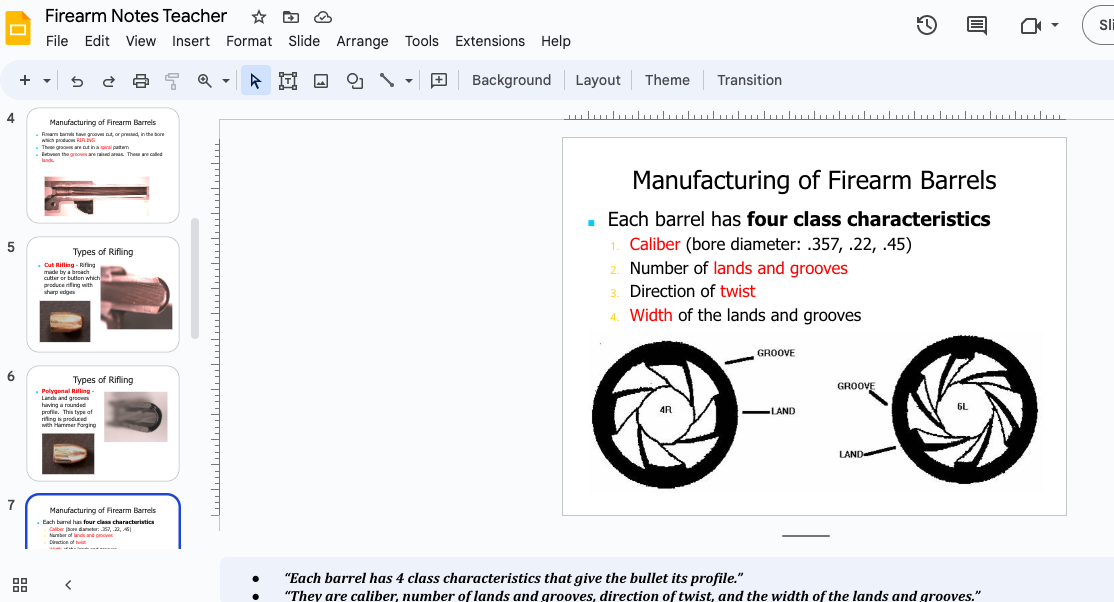The height and width of the screenshot is (602, 1114).
Task: Switch to grid view of slides
Action: click(x=20, y=585)
